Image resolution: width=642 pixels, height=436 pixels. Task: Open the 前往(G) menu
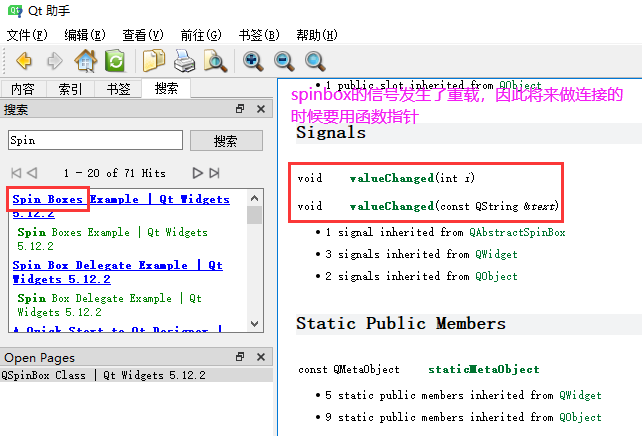[x=201, y=35]
